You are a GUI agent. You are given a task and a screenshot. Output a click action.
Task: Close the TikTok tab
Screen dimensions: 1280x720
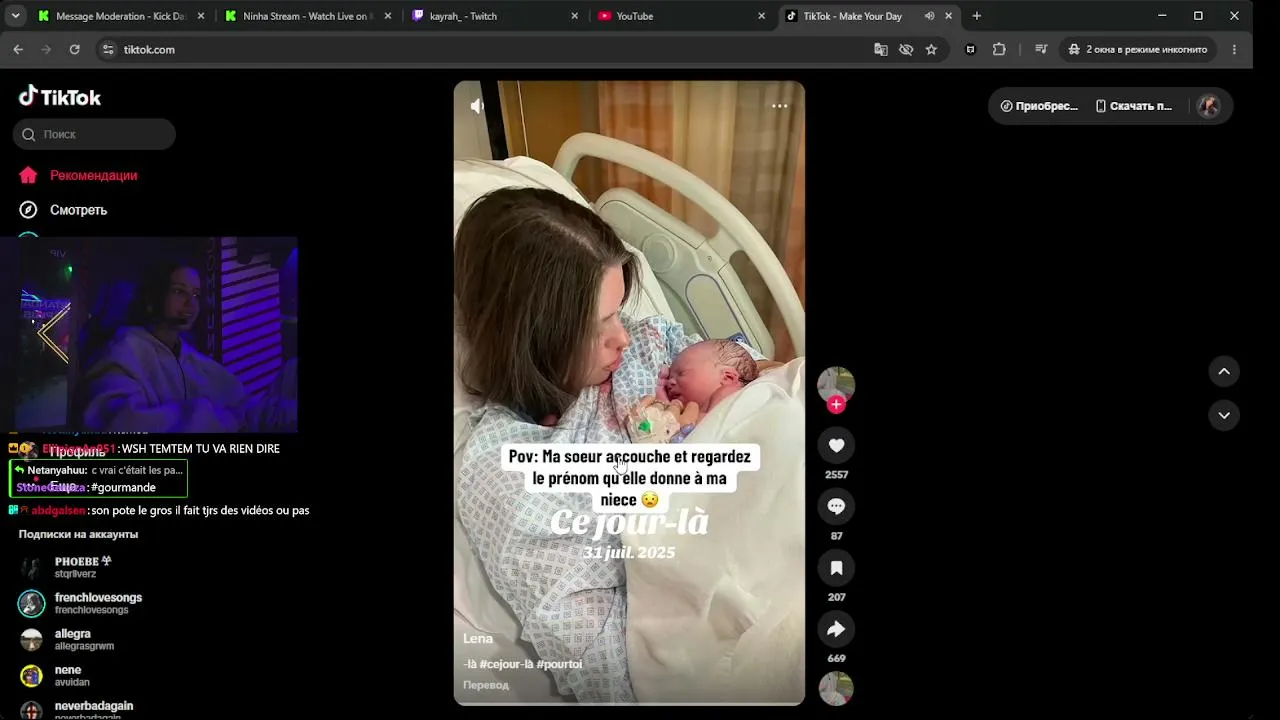(948, 16)
